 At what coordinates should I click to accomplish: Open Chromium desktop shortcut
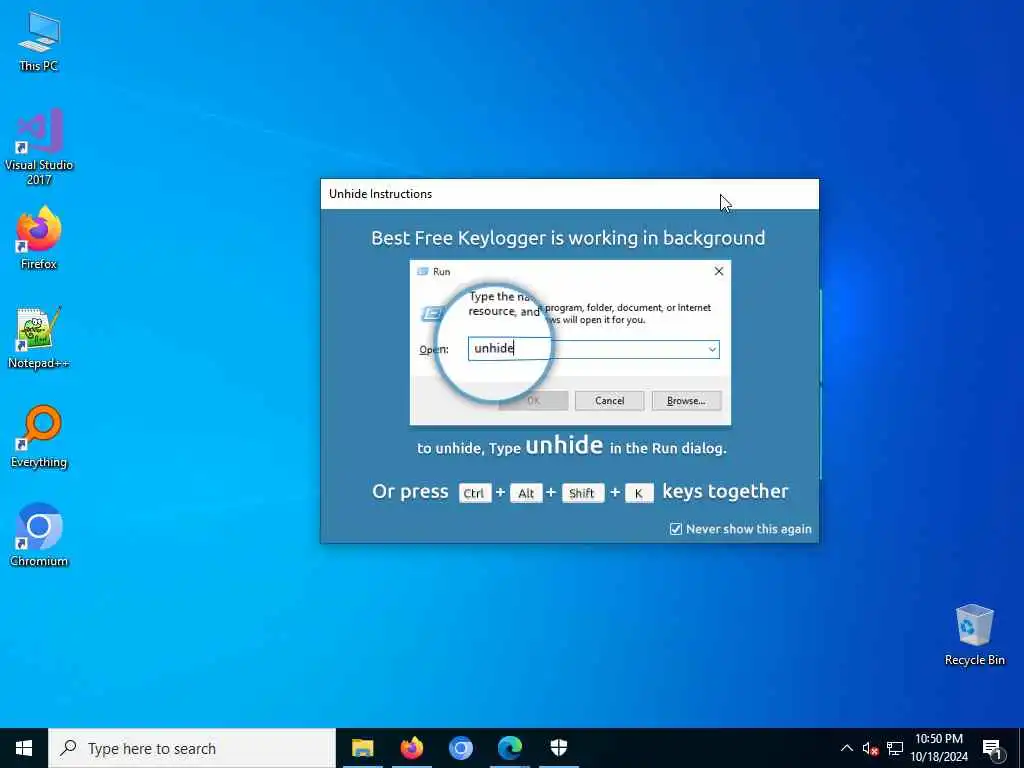click(39, 535)
